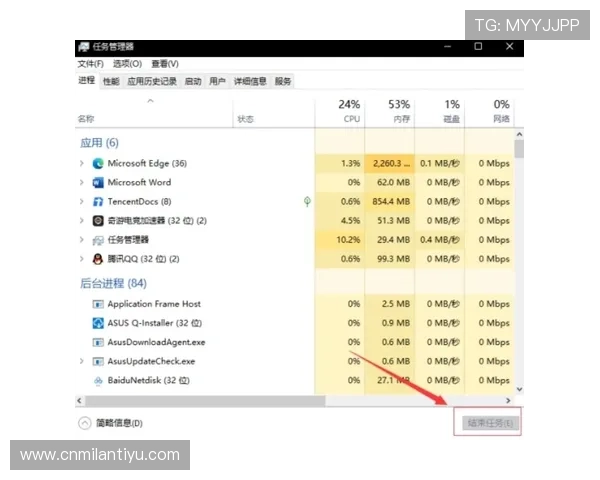Select the Microsoft Edge (36) row

pyautogui.click(x=295, y=163)
